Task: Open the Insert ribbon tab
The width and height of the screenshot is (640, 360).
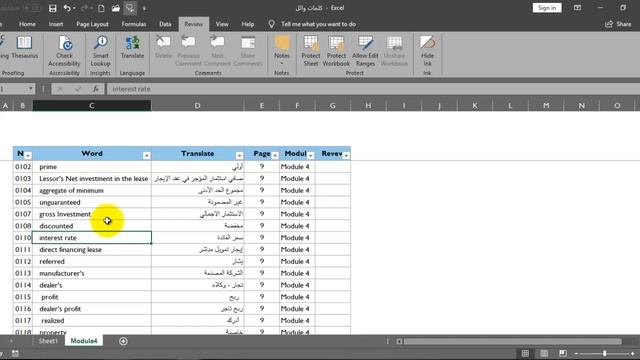Action: tap(56, 24)
